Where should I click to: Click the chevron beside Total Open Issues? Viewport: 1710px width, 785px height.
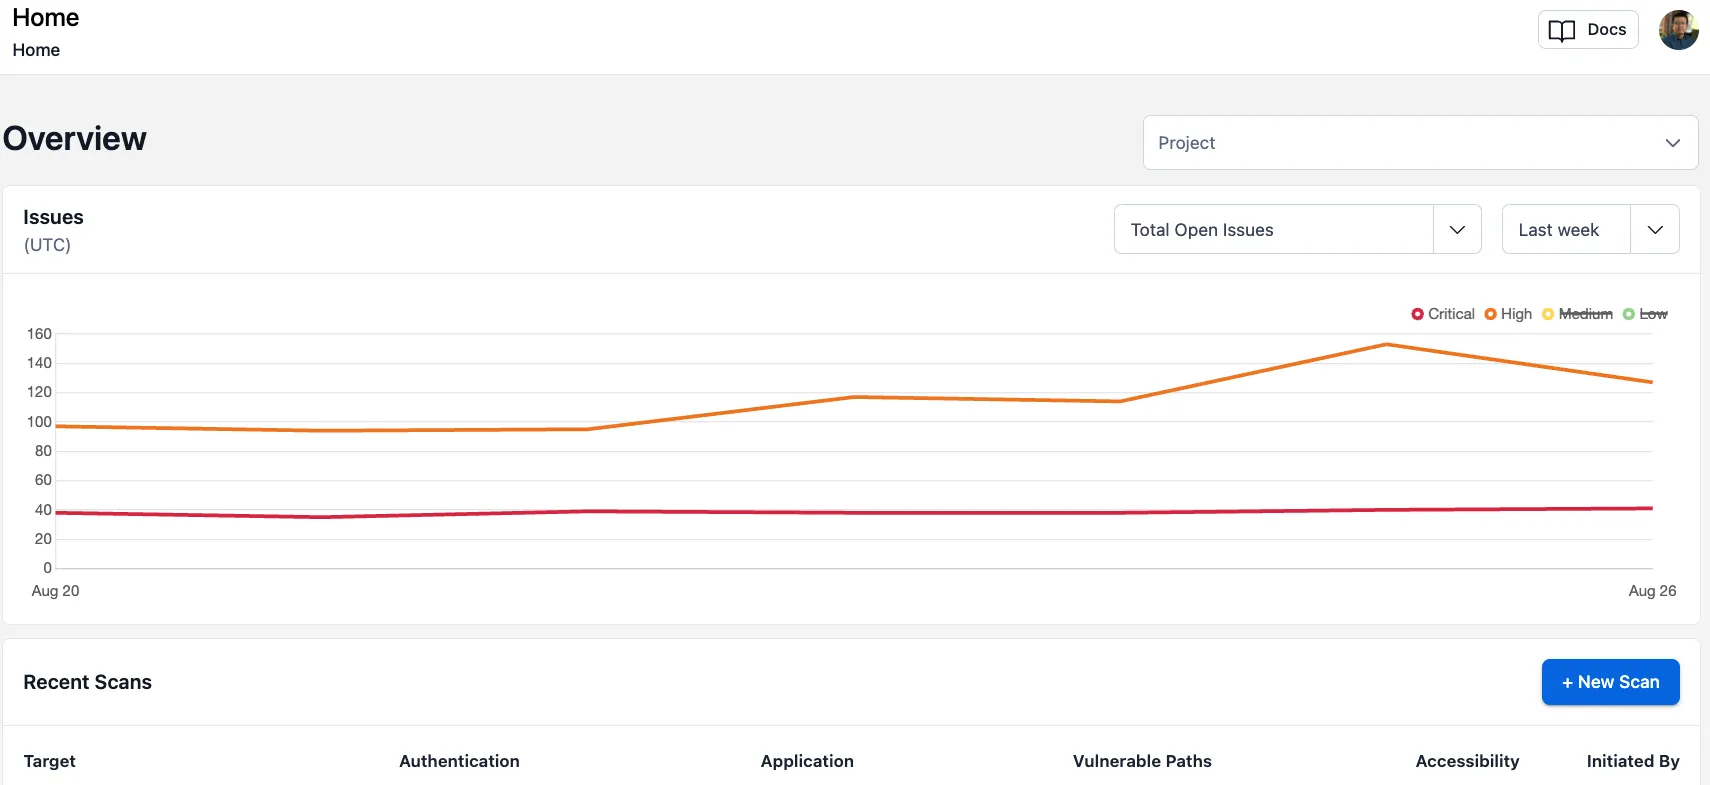click(1457, 230)
